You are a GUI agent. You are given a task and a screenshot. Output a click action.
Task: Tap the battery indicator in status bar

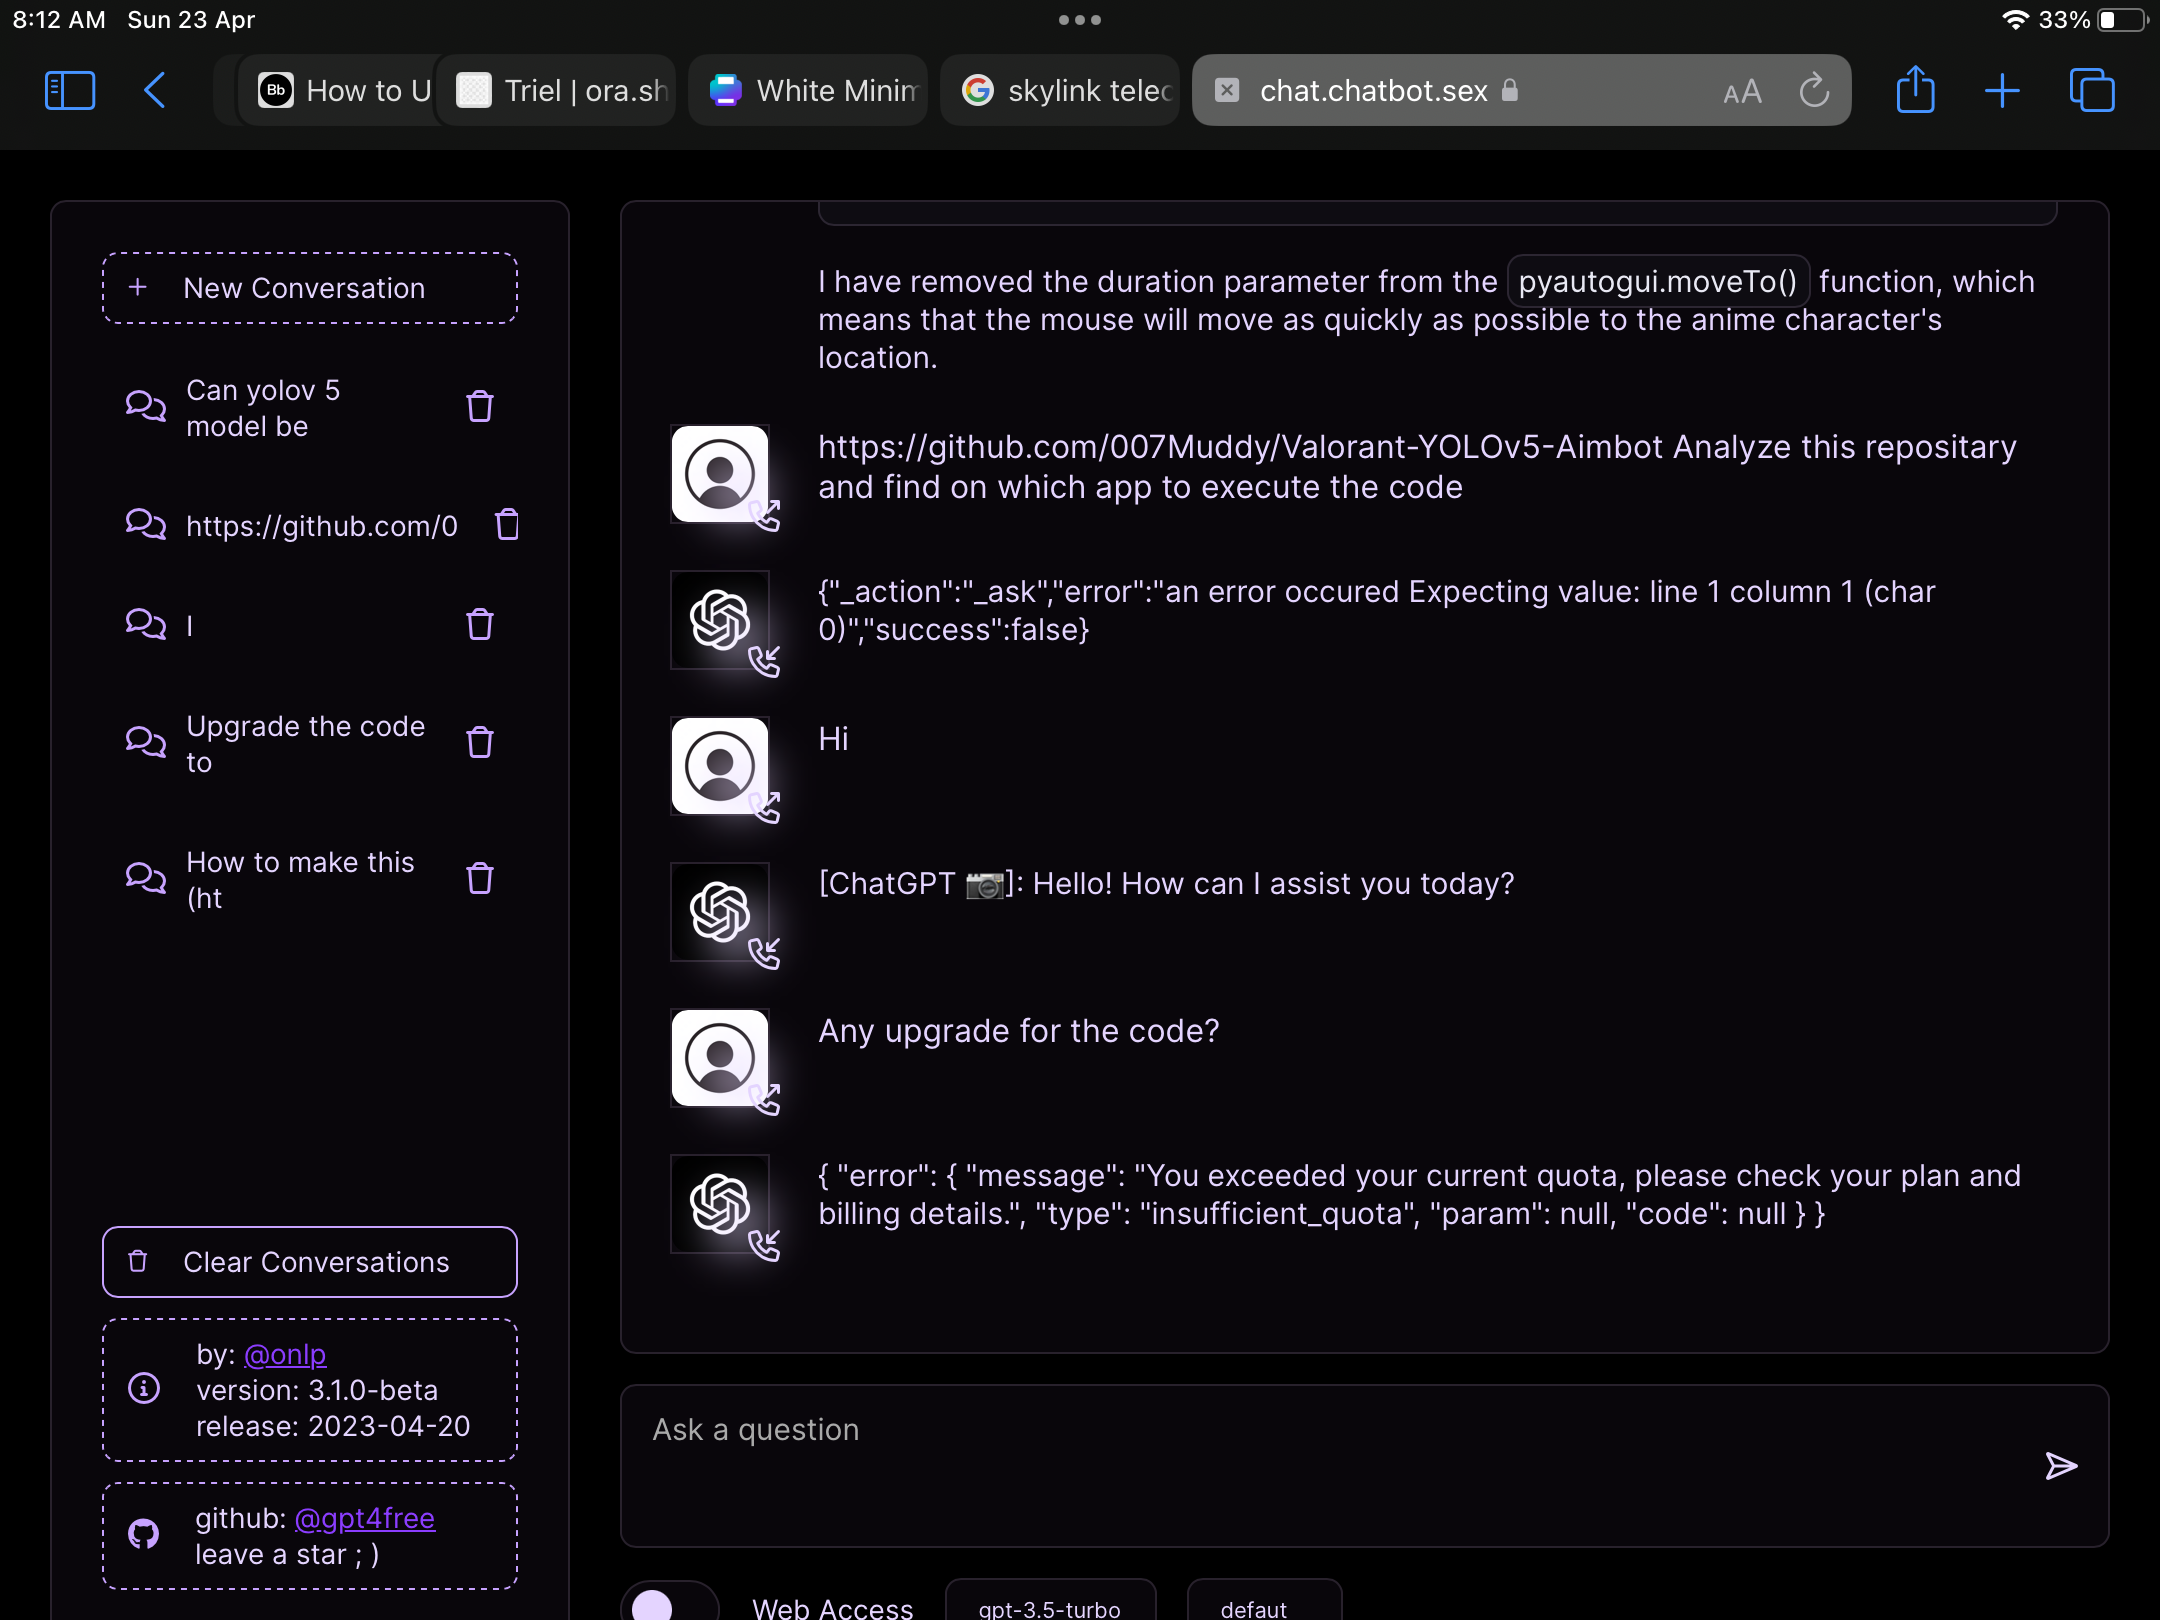pos(2122,20)
